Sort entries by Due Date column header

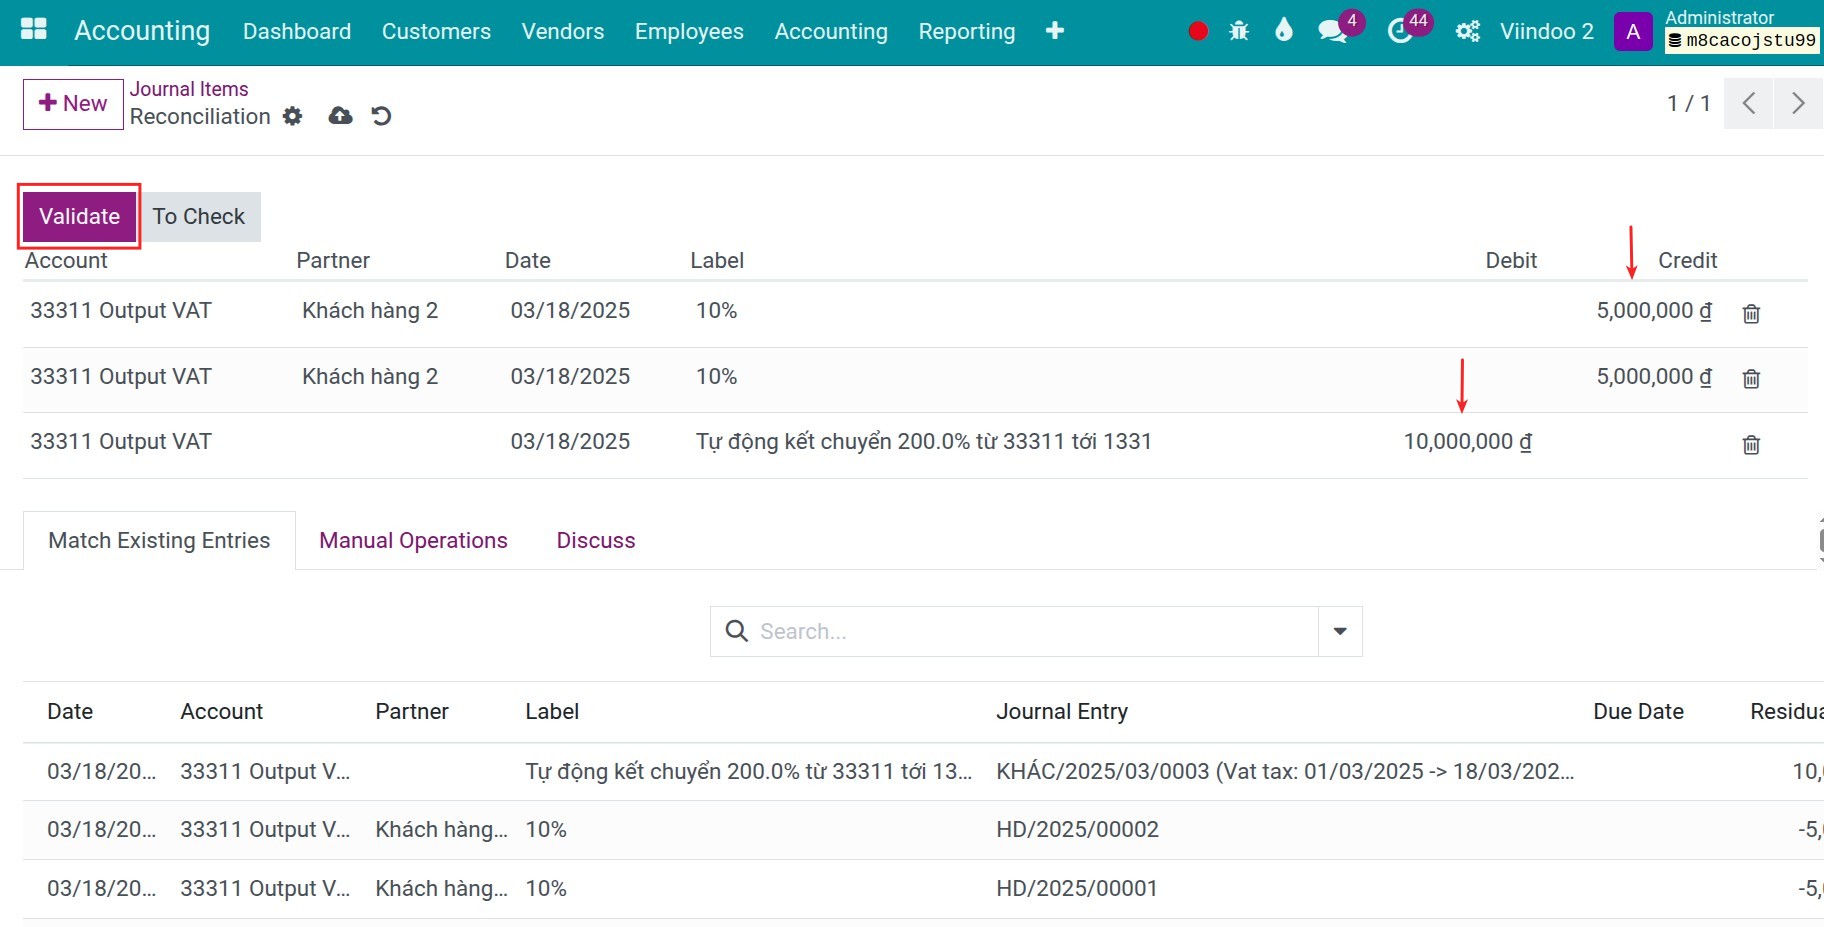pos(1638,711)
